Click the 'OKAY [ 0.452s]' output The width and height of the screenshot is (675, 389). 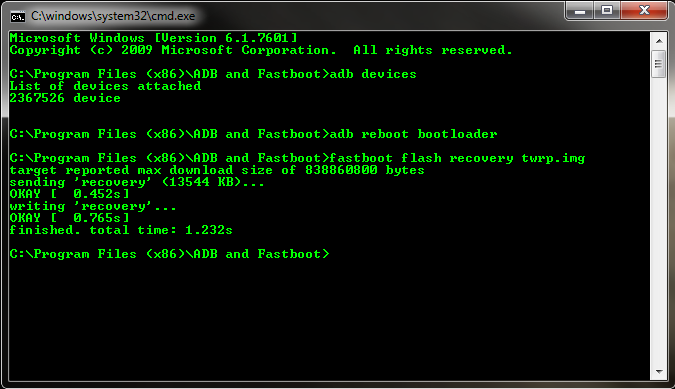tap(69, 194)
